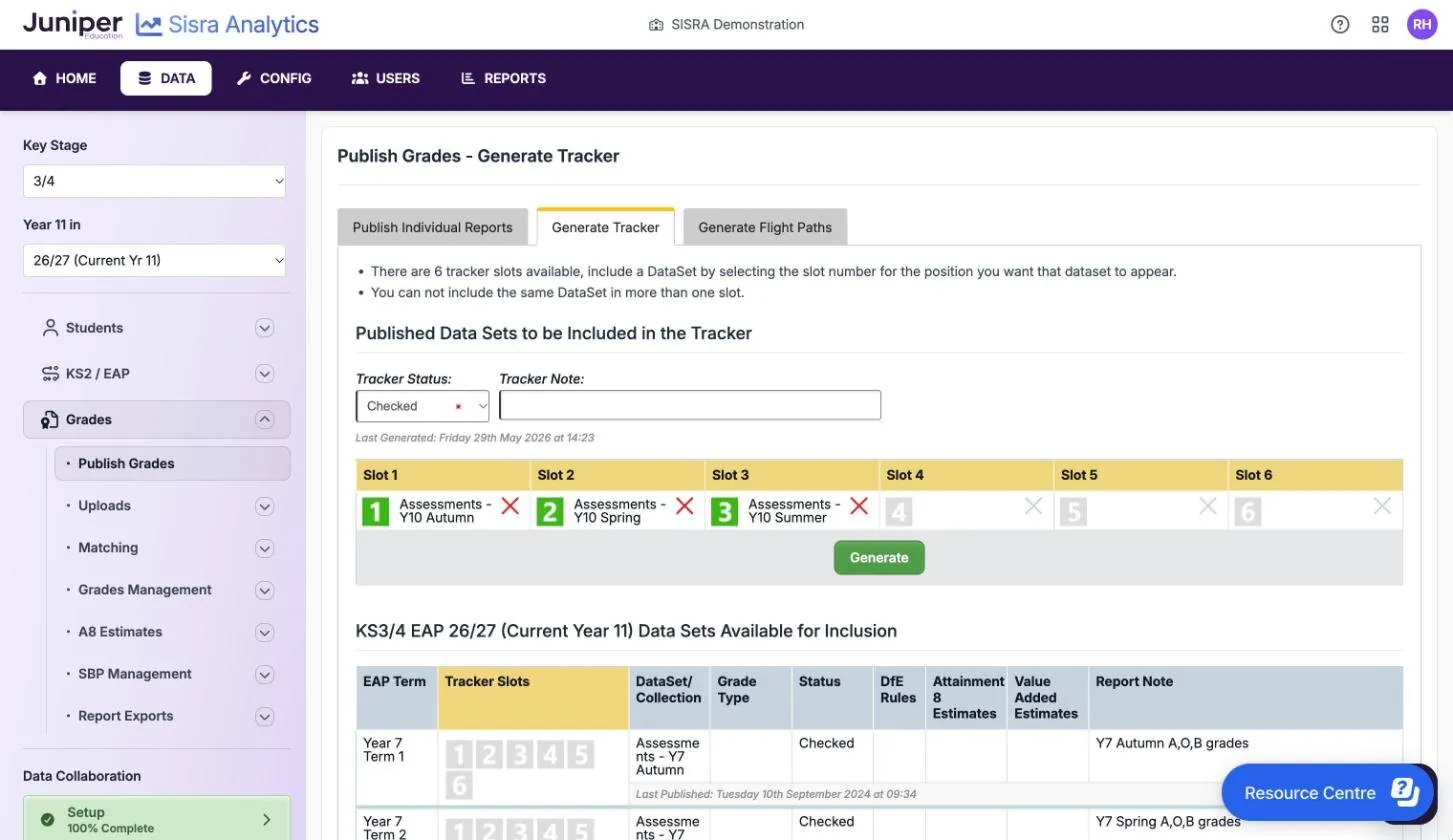Select Publish Grades in sidebar
This screenshot has width=1453, height=840.
pyautogui.click(x=172, y=463)
